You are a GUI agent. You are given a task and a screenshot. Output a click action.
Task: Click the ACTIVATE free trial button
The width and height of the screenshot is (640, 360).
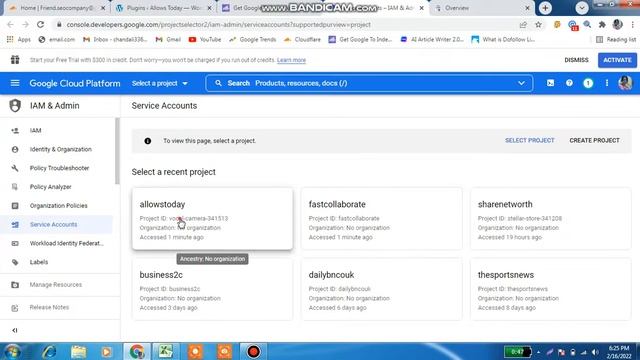(617, 60)
